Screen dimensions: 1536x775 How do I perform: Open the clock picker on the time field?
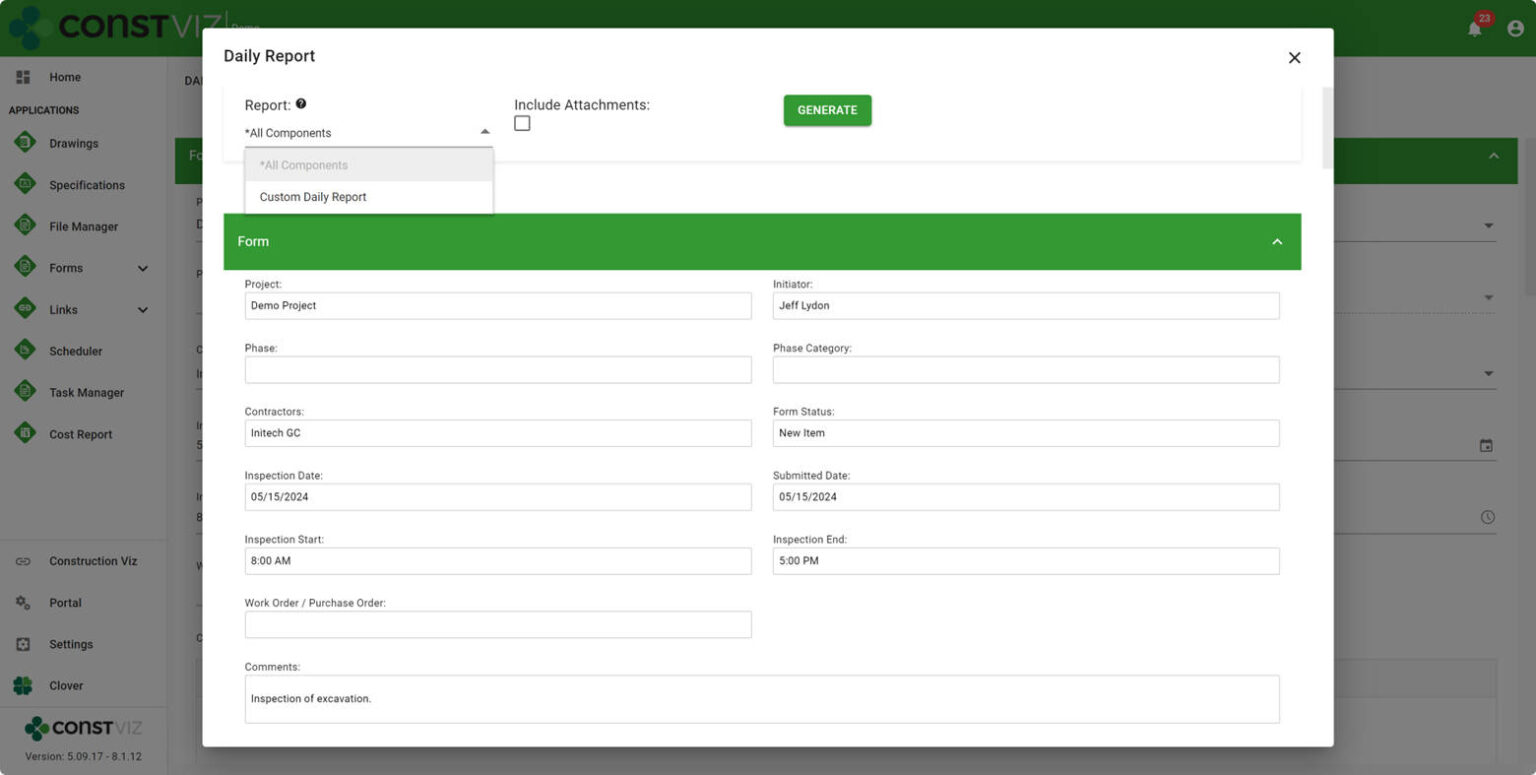point(1486,517)
